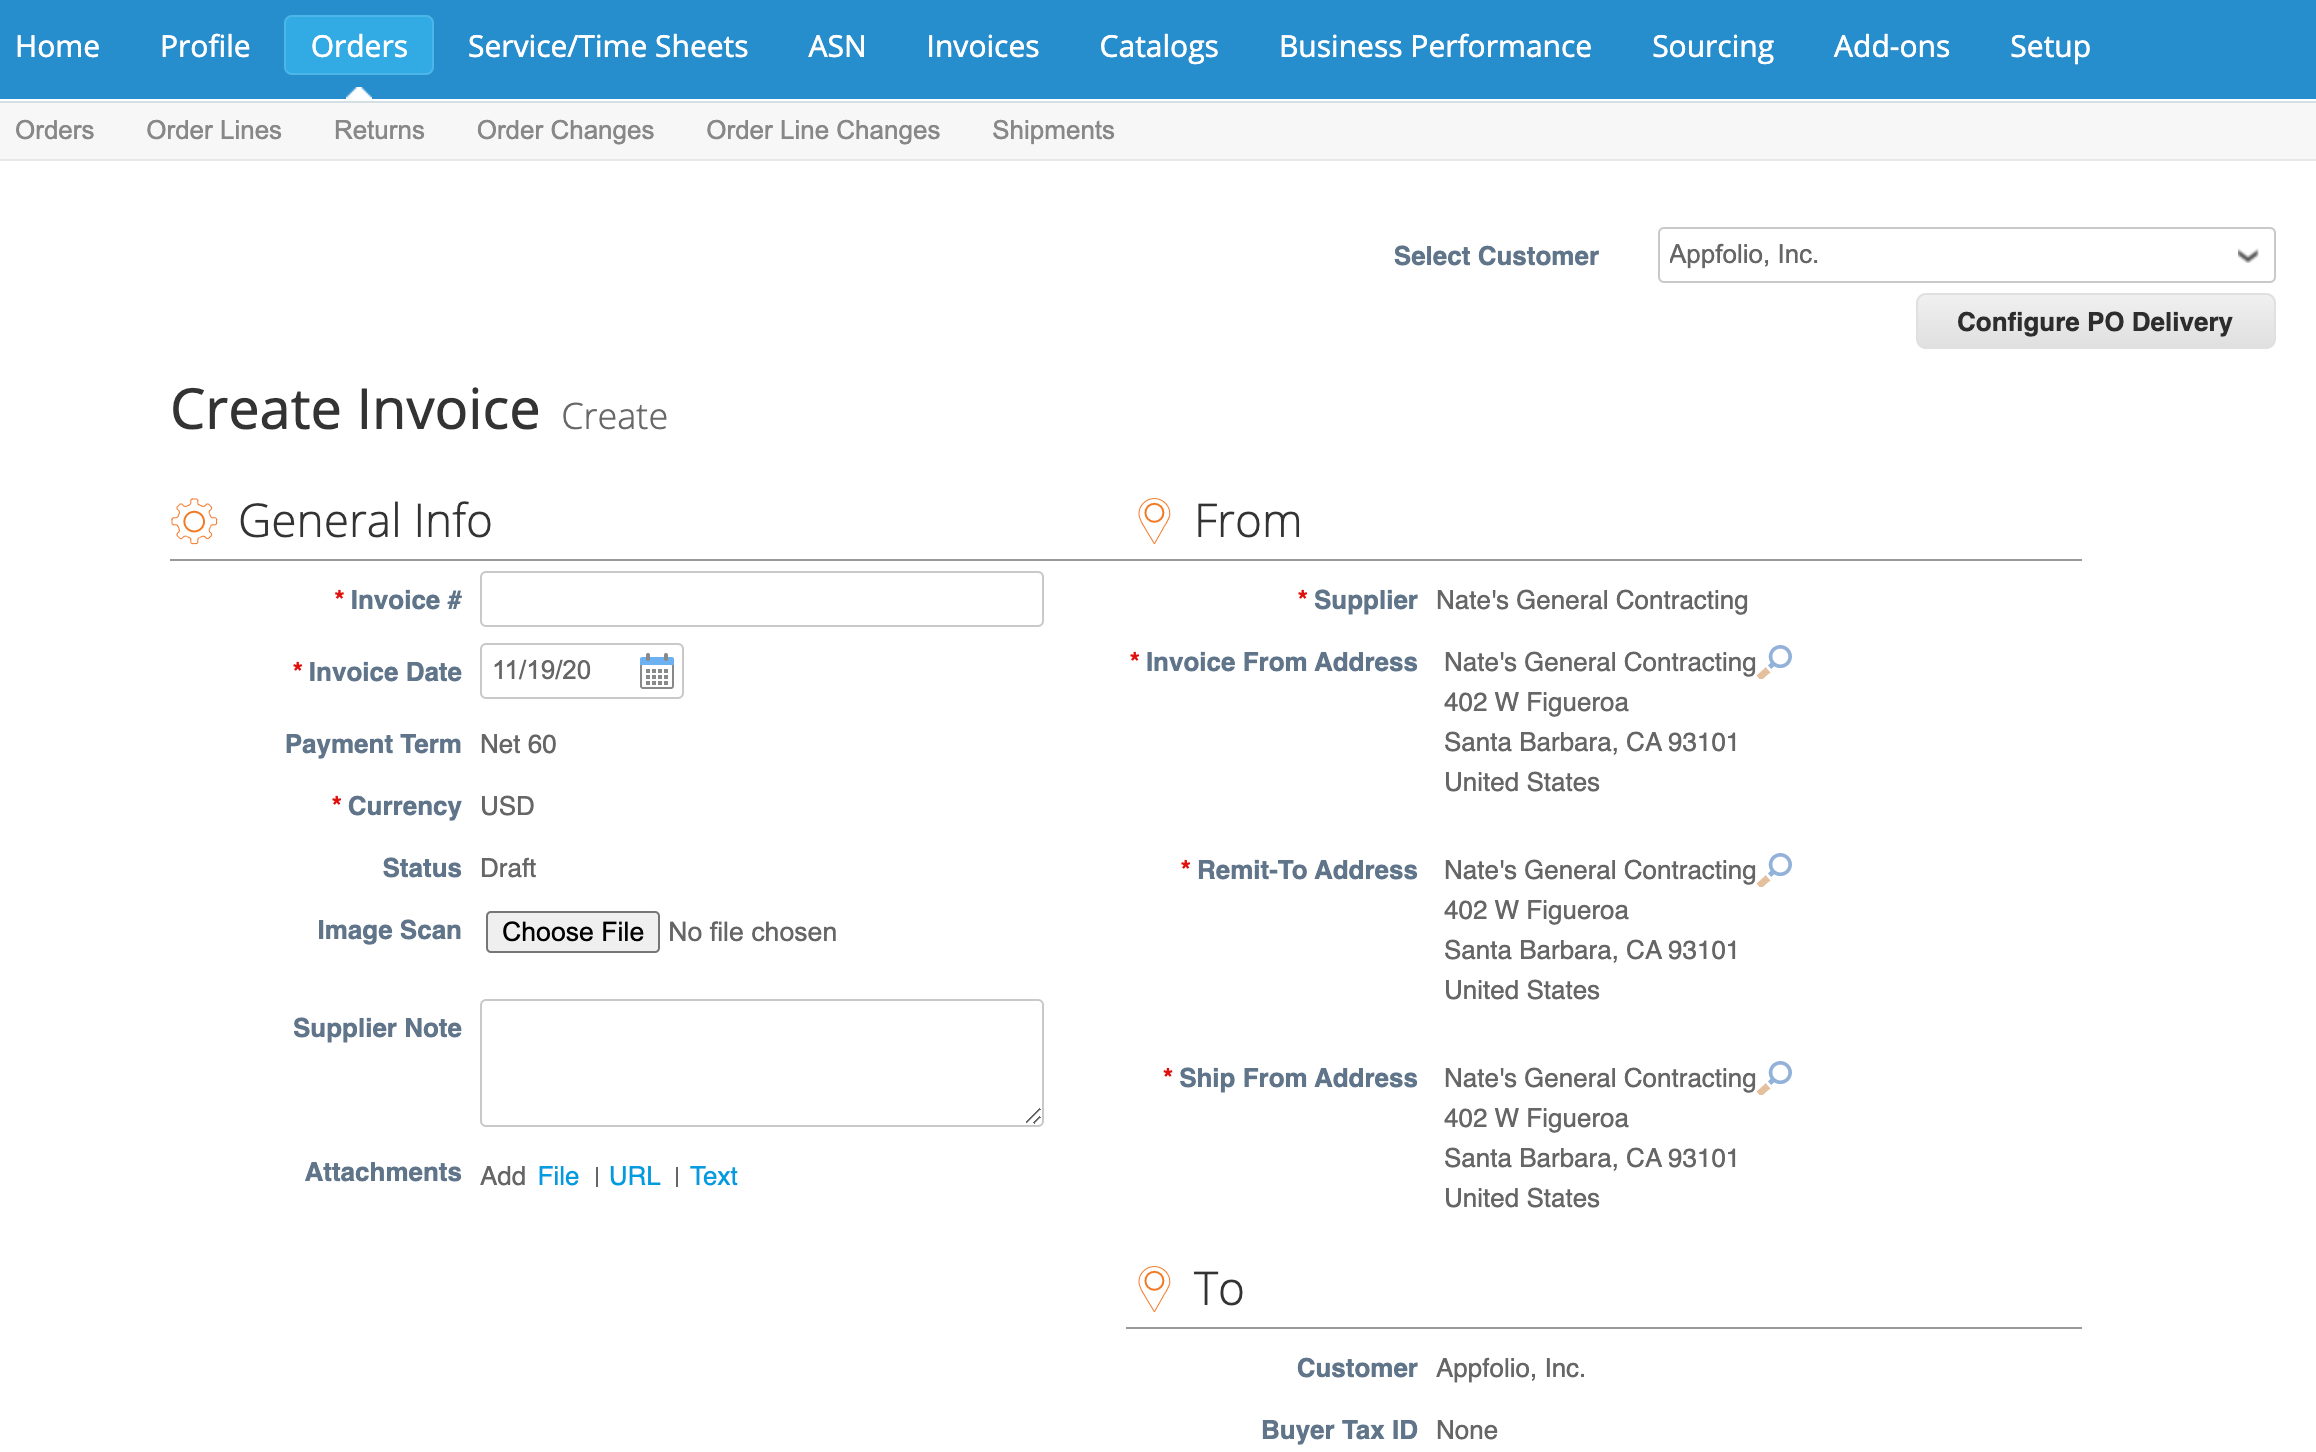Click the location pin icon beside To heading
The width and height of the screenshot is (2316, 1452).
point(1154,1289)
